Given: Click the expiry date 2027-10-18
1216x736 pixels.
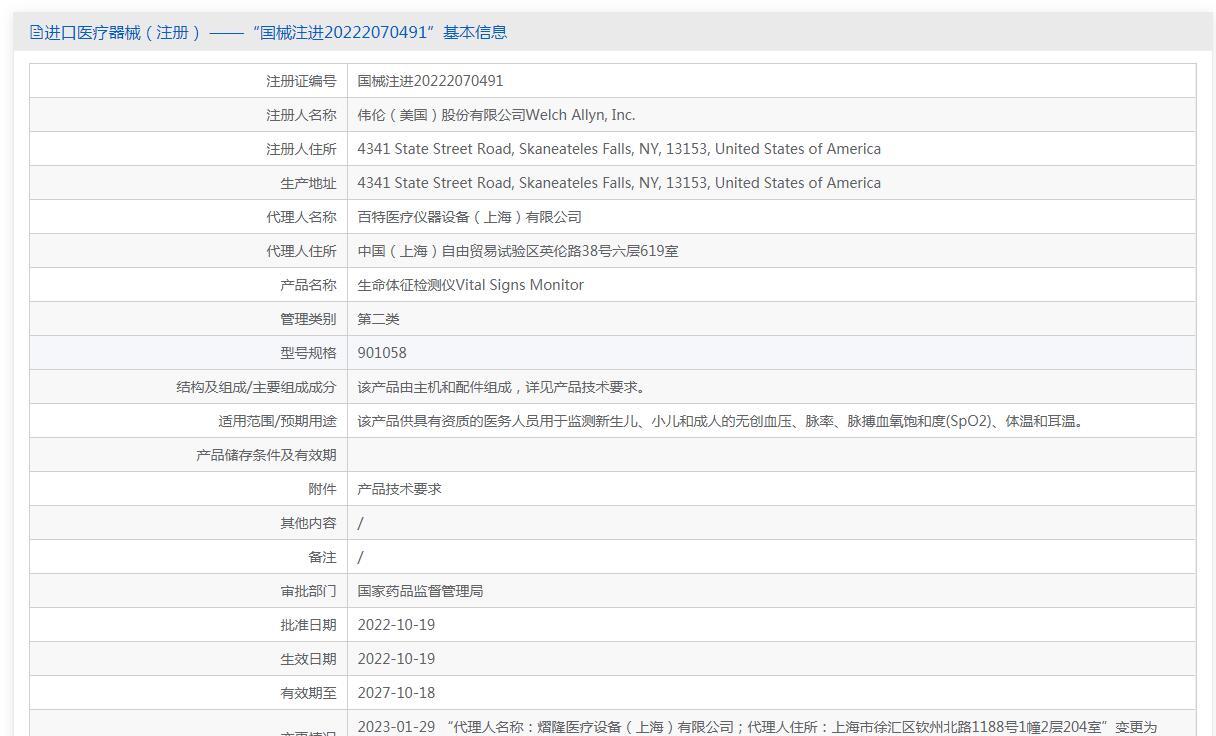Looking at the screenshot, I should [x=396, y=693].
